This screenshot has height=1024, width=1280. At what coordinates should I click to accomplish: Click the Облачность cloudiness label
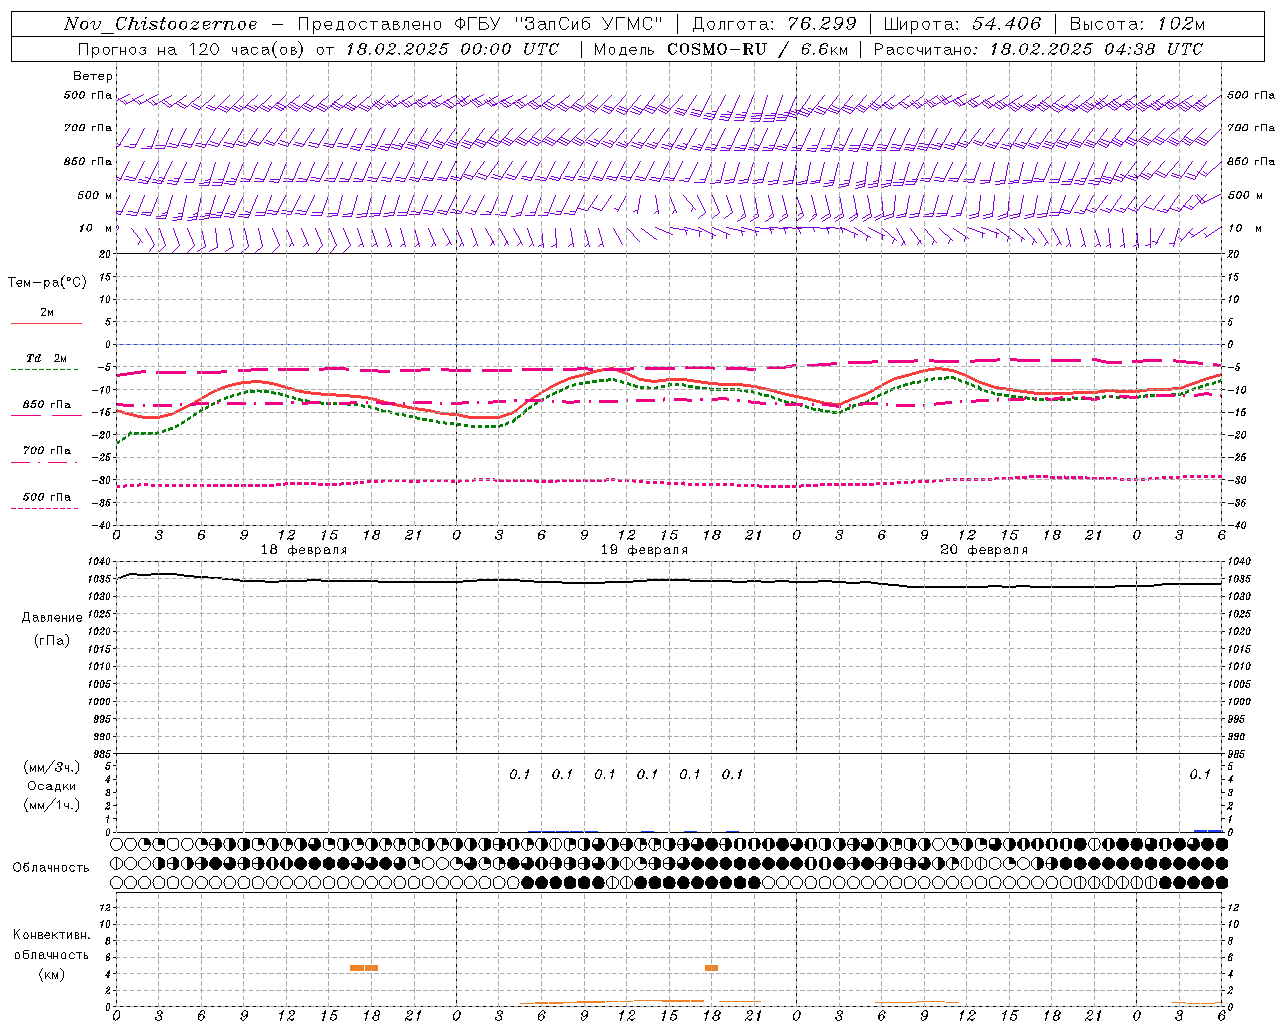pos(51,868)
